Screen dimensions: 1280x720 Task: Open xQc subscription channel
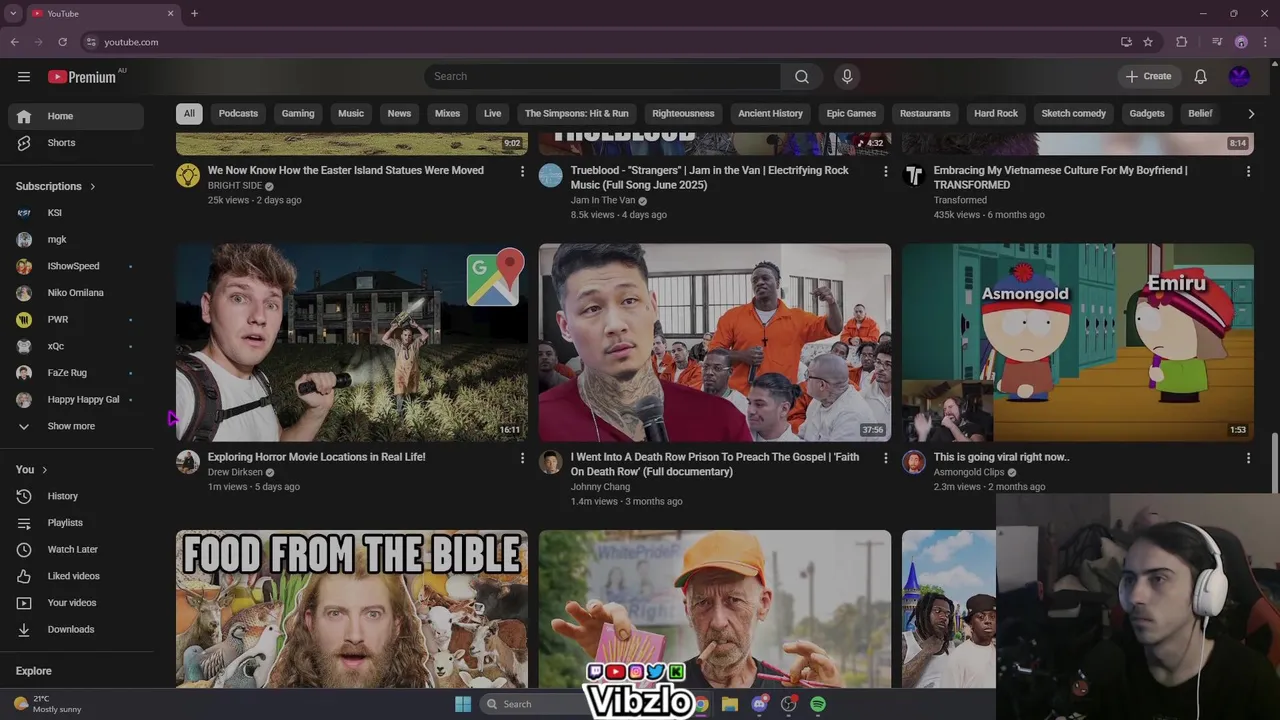click(x=76, y=346)
